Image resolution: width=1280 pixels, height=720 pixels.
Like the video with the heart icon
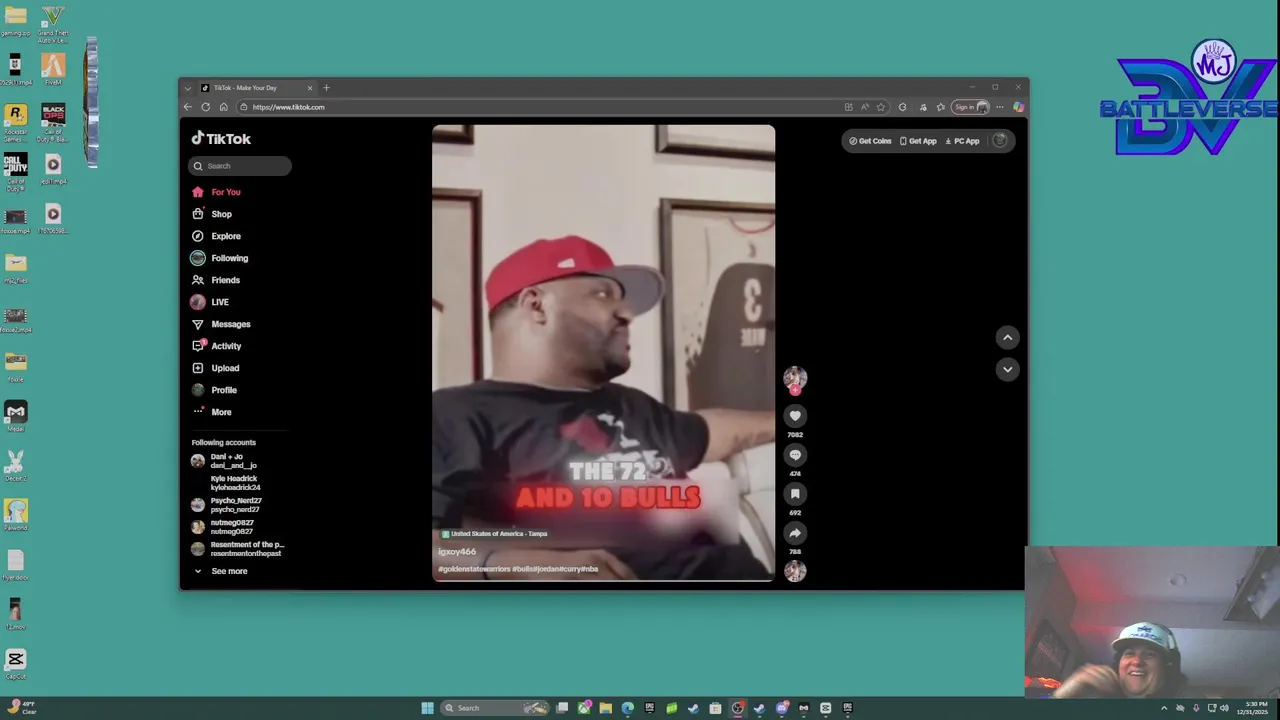pyautogui.click(x=795, y=416)
